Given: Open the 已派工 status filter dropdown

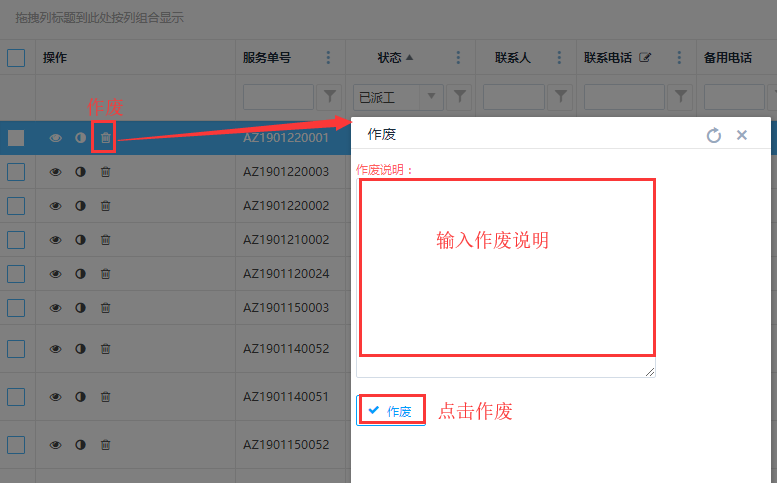Looking at the screenshot, I should pos(432,97).
